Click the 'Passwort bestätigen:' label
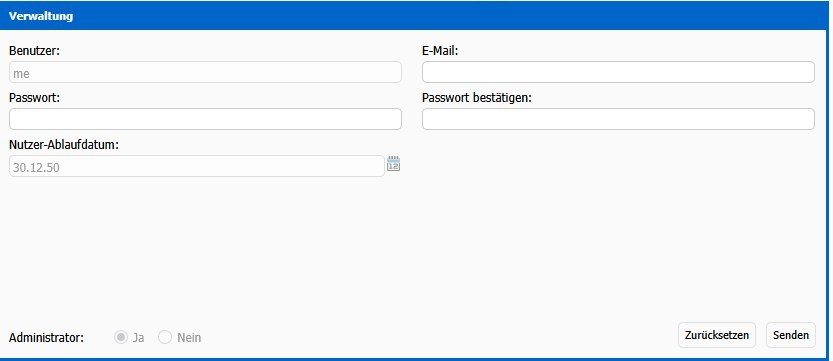The height and width of the screenshot is (361, 833). click(x=477, y=98)
